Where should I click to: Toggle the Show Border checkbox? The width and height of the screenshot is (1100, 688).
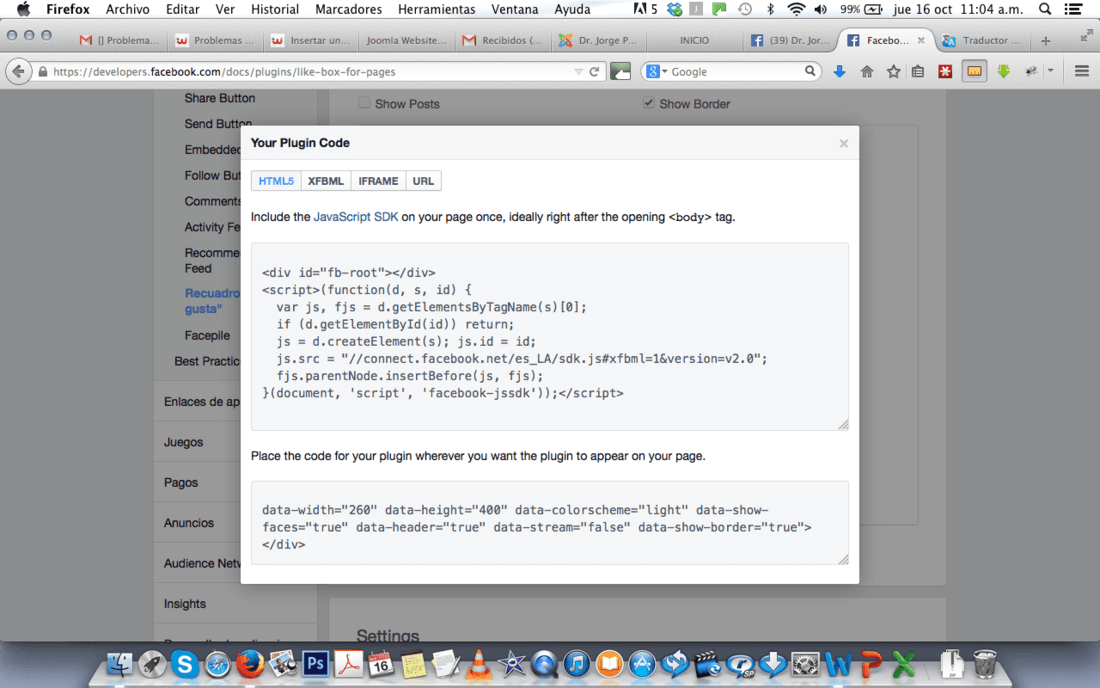pyautogui.click(x=648, y=103)
